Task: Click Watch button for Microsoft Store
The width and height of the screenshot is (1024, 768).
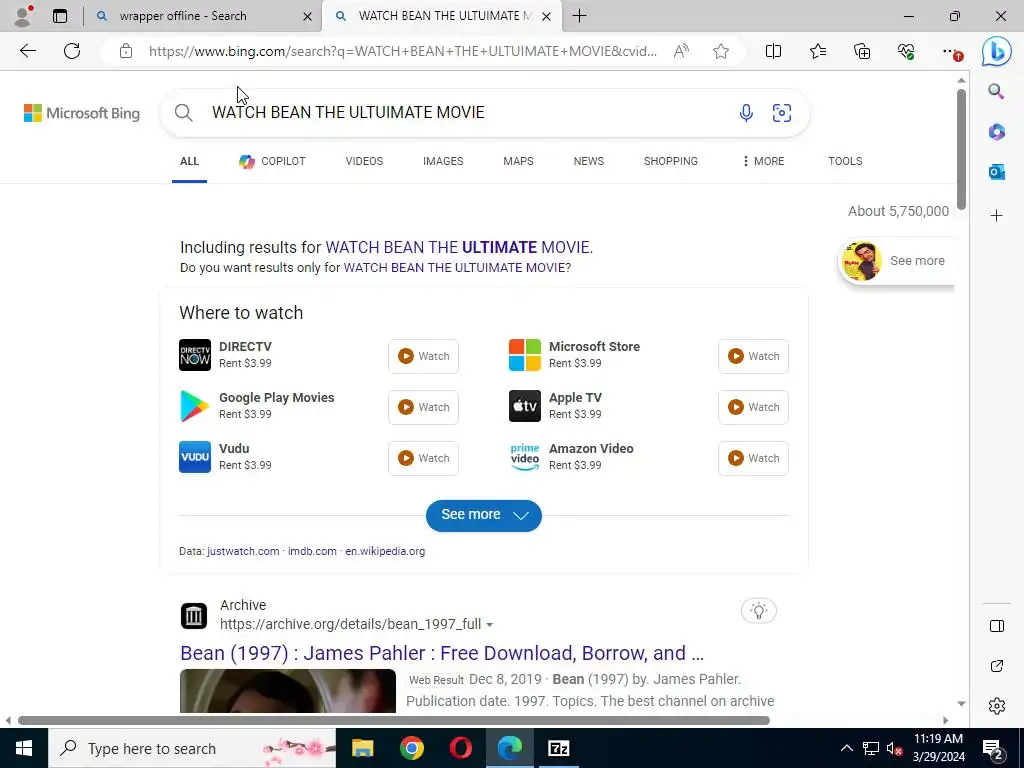Action: click(753, 356)
